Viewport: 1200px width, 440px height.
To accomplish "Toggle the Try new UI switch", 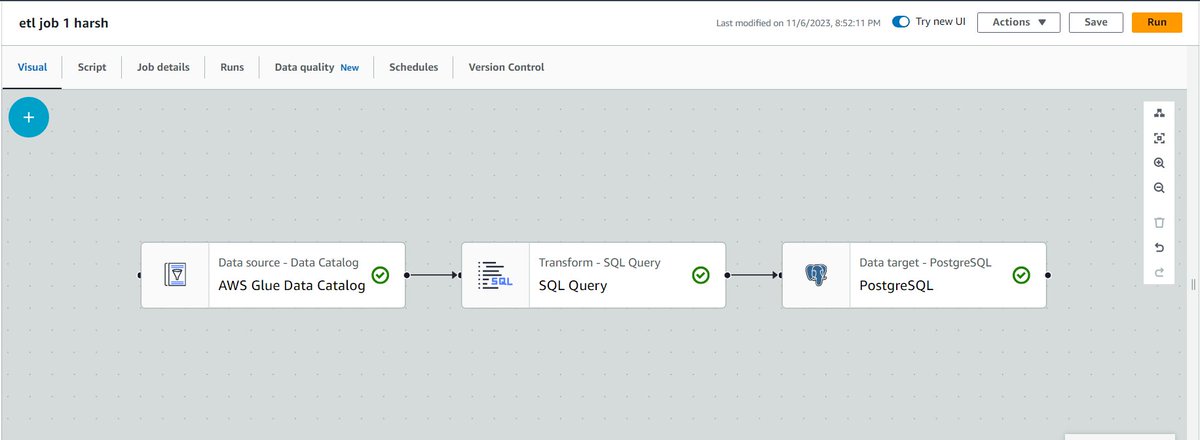I will tap(903, 21).
